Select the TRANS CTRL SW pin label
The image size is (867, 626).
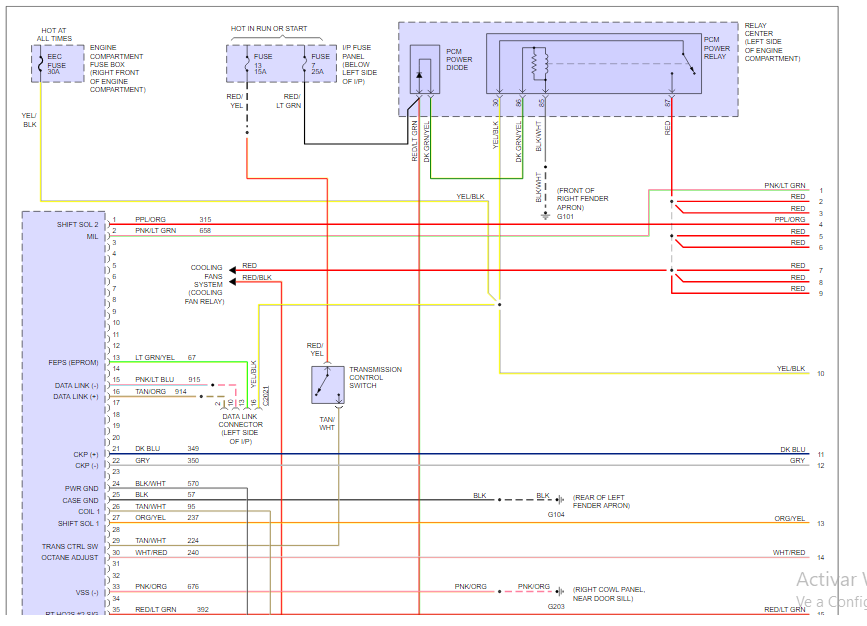pyautogui.click(x=70, y=546)
